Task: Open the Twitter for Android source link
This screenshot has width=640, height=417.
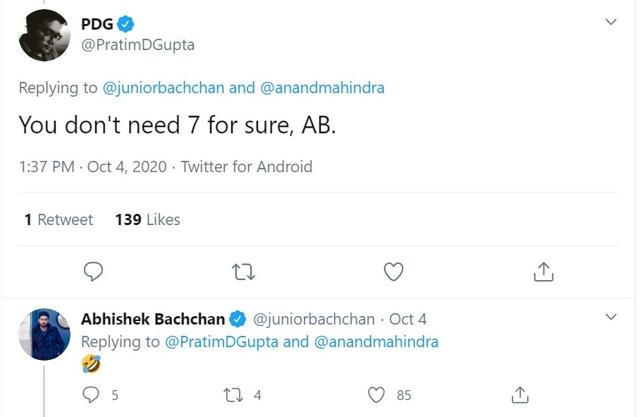Action: click(x=247, y=166)
